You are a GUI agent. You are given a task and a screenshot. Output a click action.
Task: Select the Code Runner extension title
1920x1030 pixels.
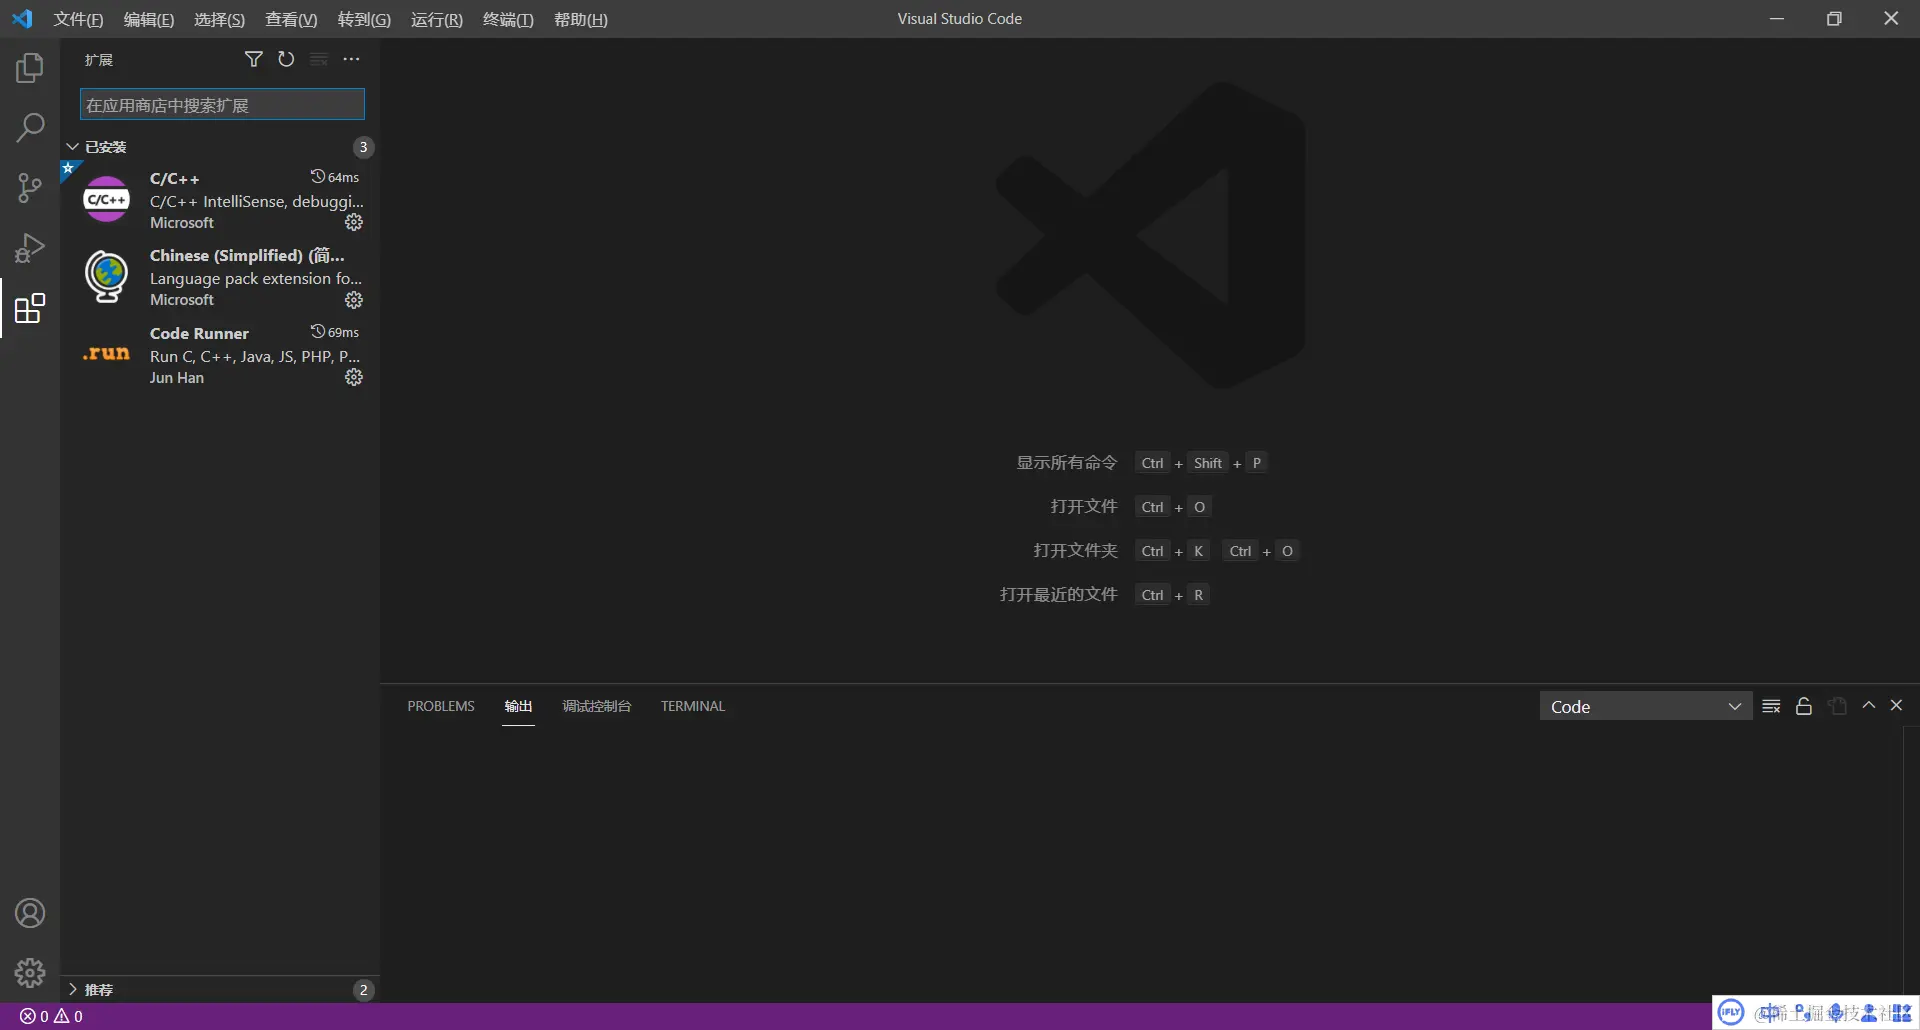tap(199, 333)
